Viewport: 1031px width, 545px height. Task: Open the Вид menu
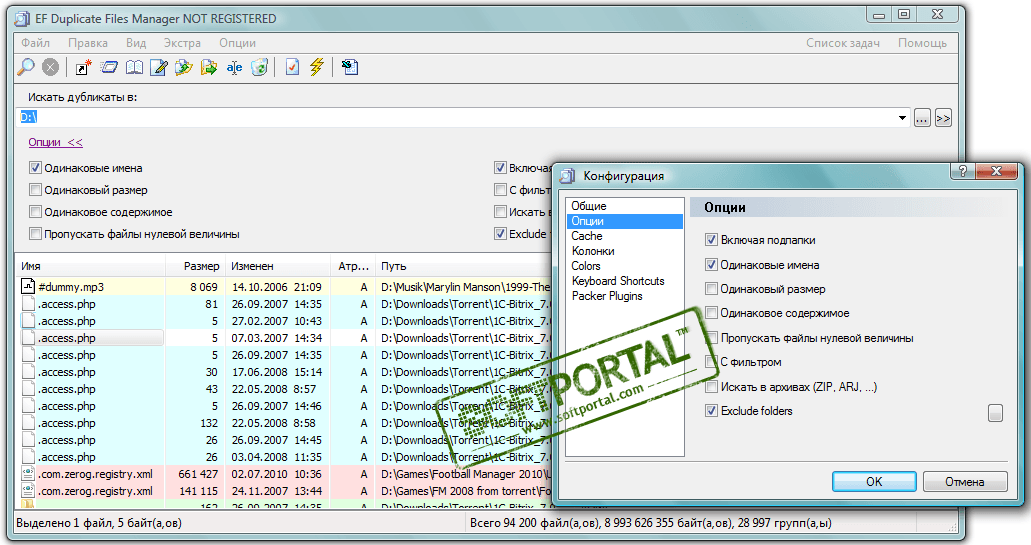[136, 43]
